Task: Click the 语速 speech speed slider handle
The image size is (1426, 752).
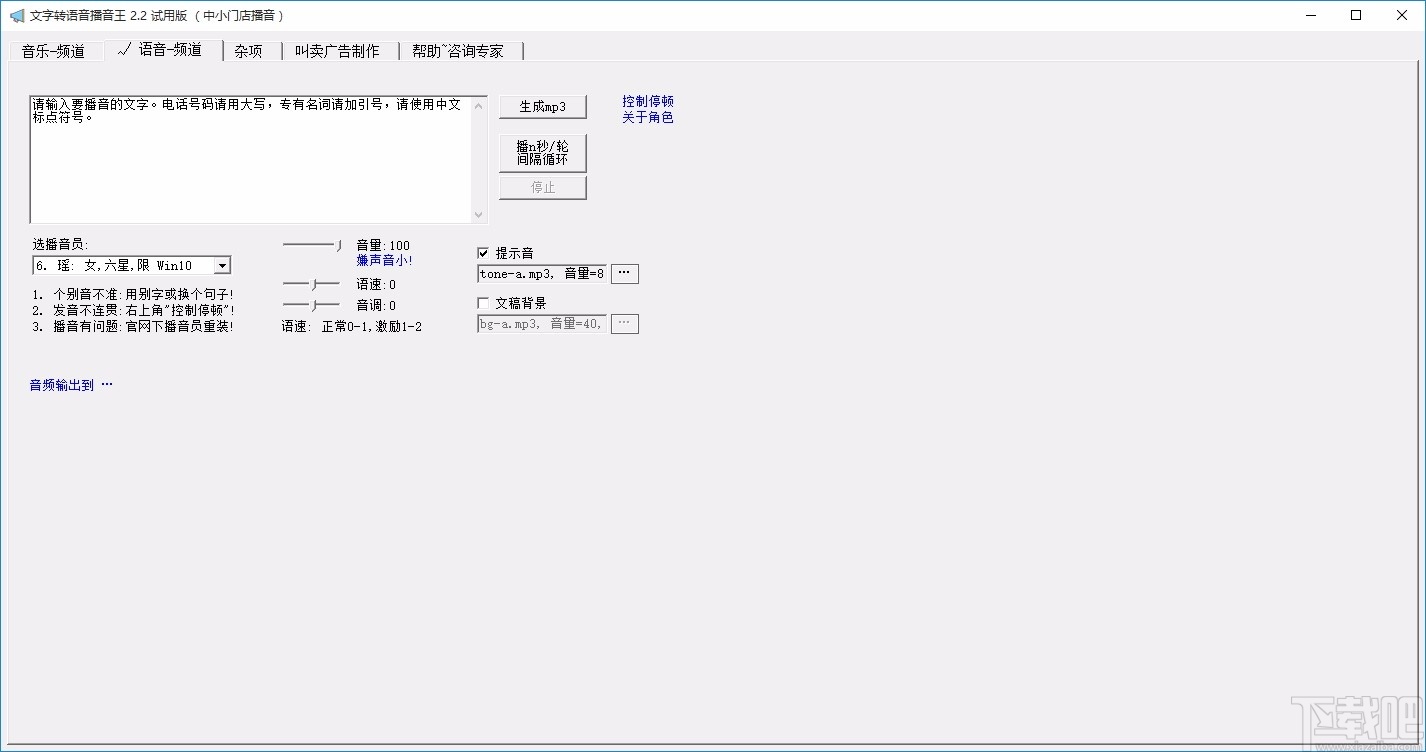Action: [314, 283]
